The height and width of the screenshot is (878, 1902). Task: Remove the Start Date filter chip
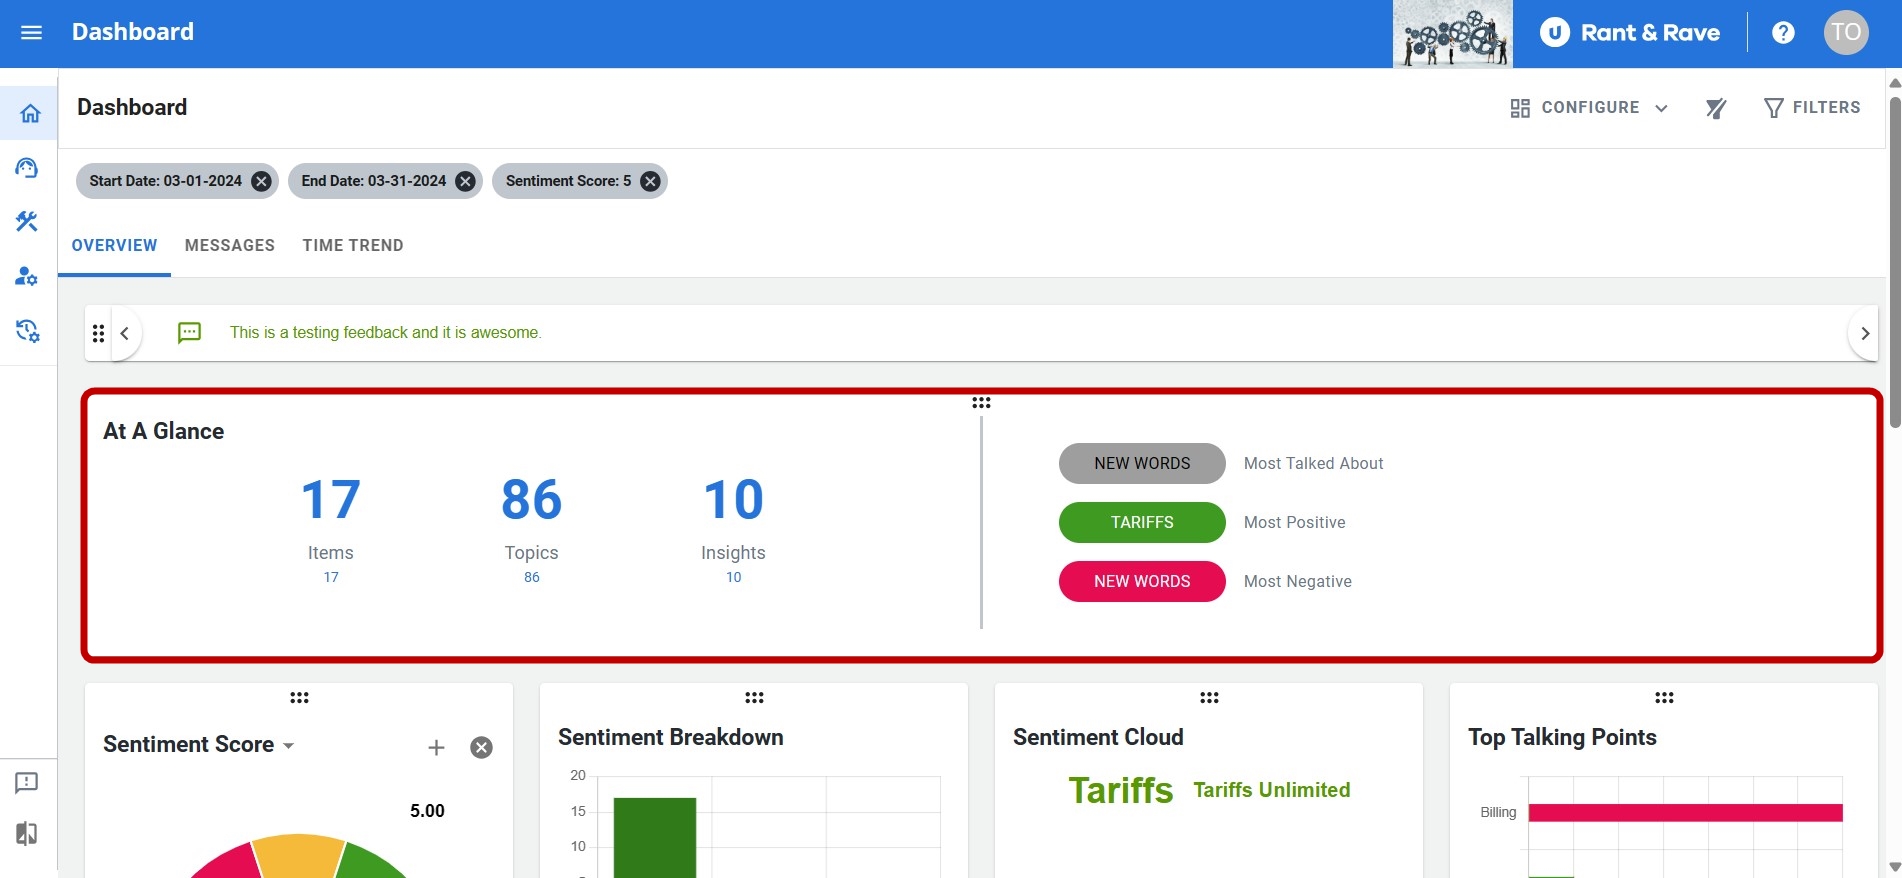tap(261, 181)
